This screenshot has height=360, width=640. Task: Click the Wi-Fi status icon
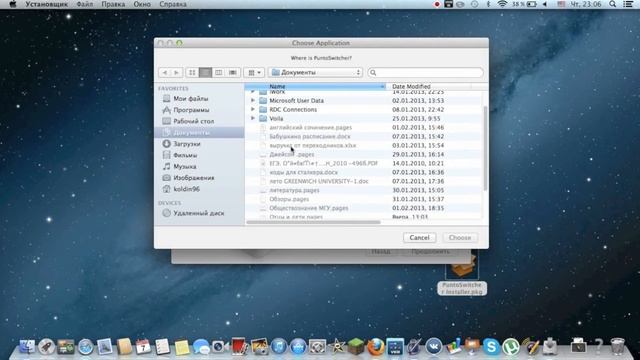[502, 4]
